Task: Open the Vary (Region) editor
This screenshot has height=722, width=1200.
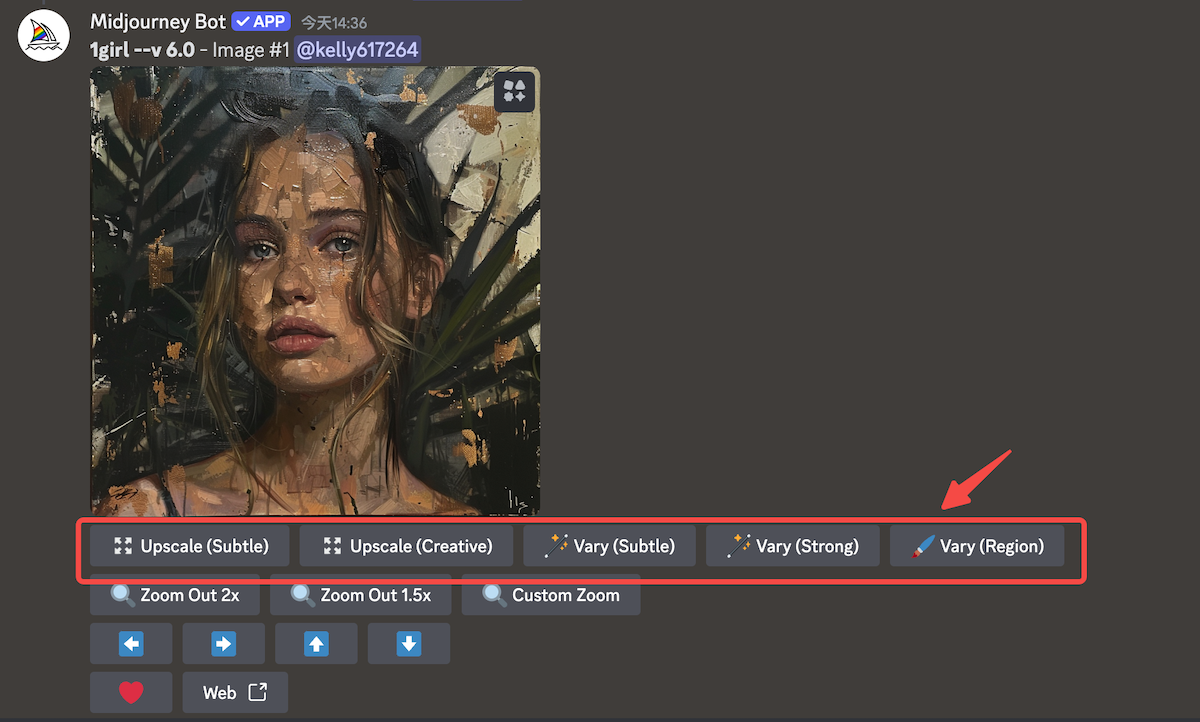Action: pos(976,546)
